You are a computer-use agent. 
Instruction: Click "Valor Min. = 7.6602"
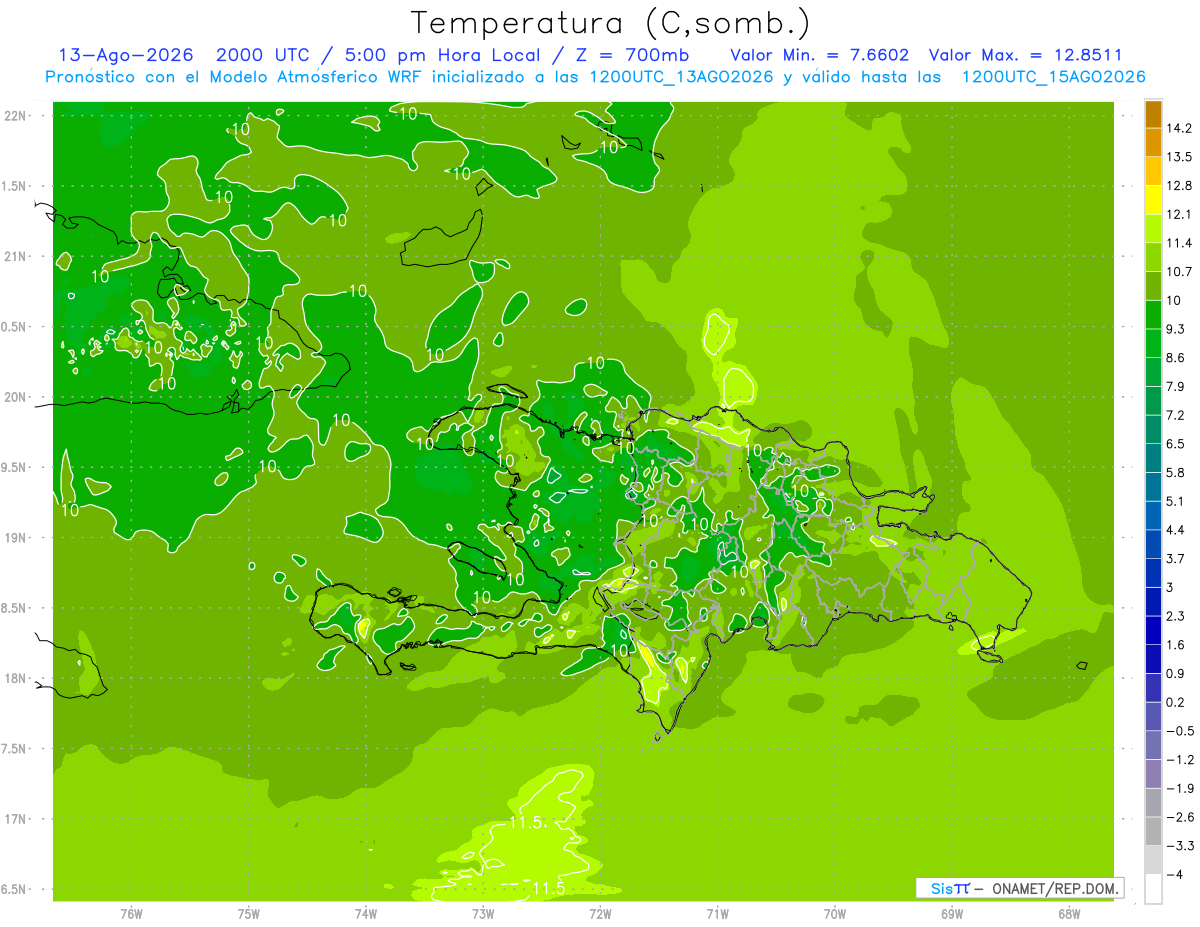click(x=820, y=55)
